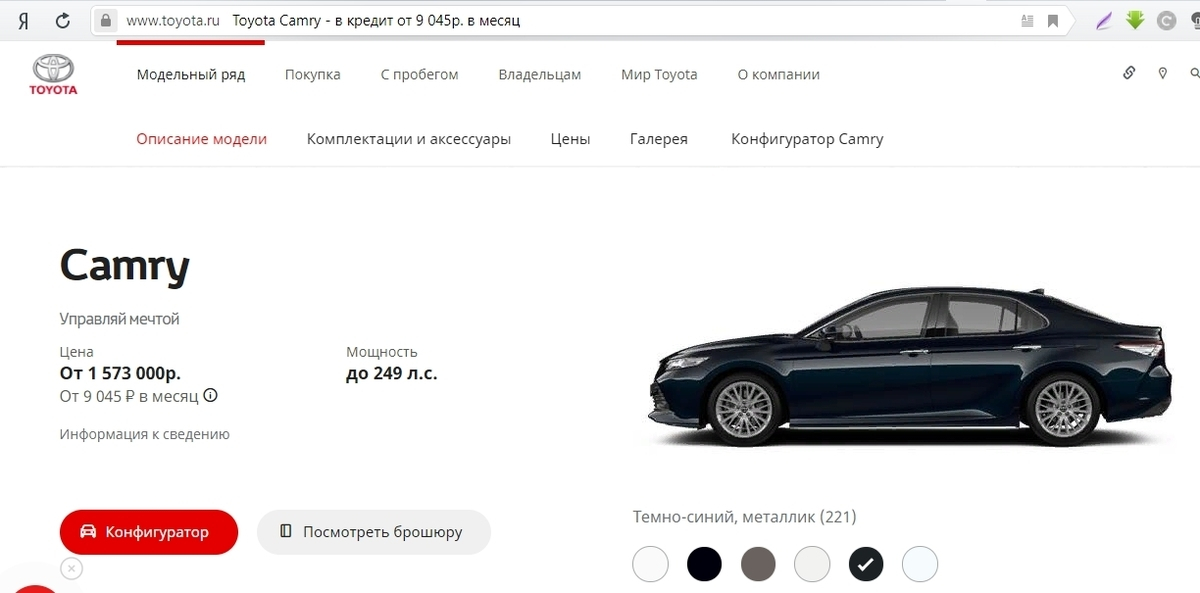Click the 'От 9 045 ₽ в месяц' text
The height and width of the screenshot is (593, 1200).
point(129,396)
